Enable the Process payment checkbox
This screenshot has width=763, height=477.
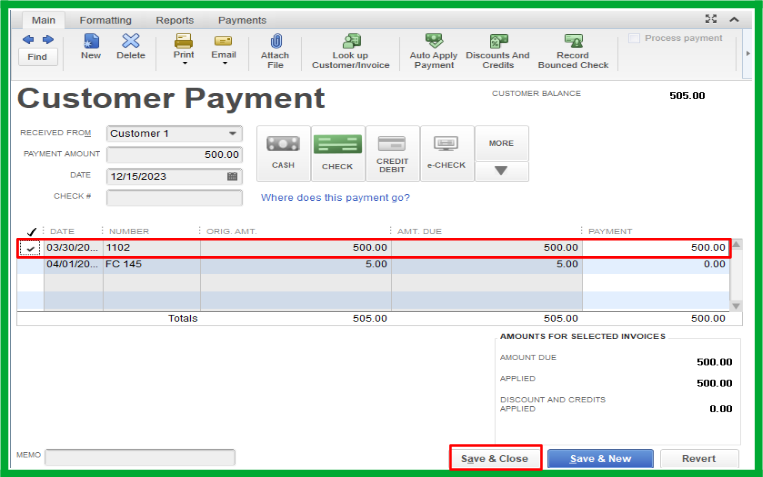(634, 38)
